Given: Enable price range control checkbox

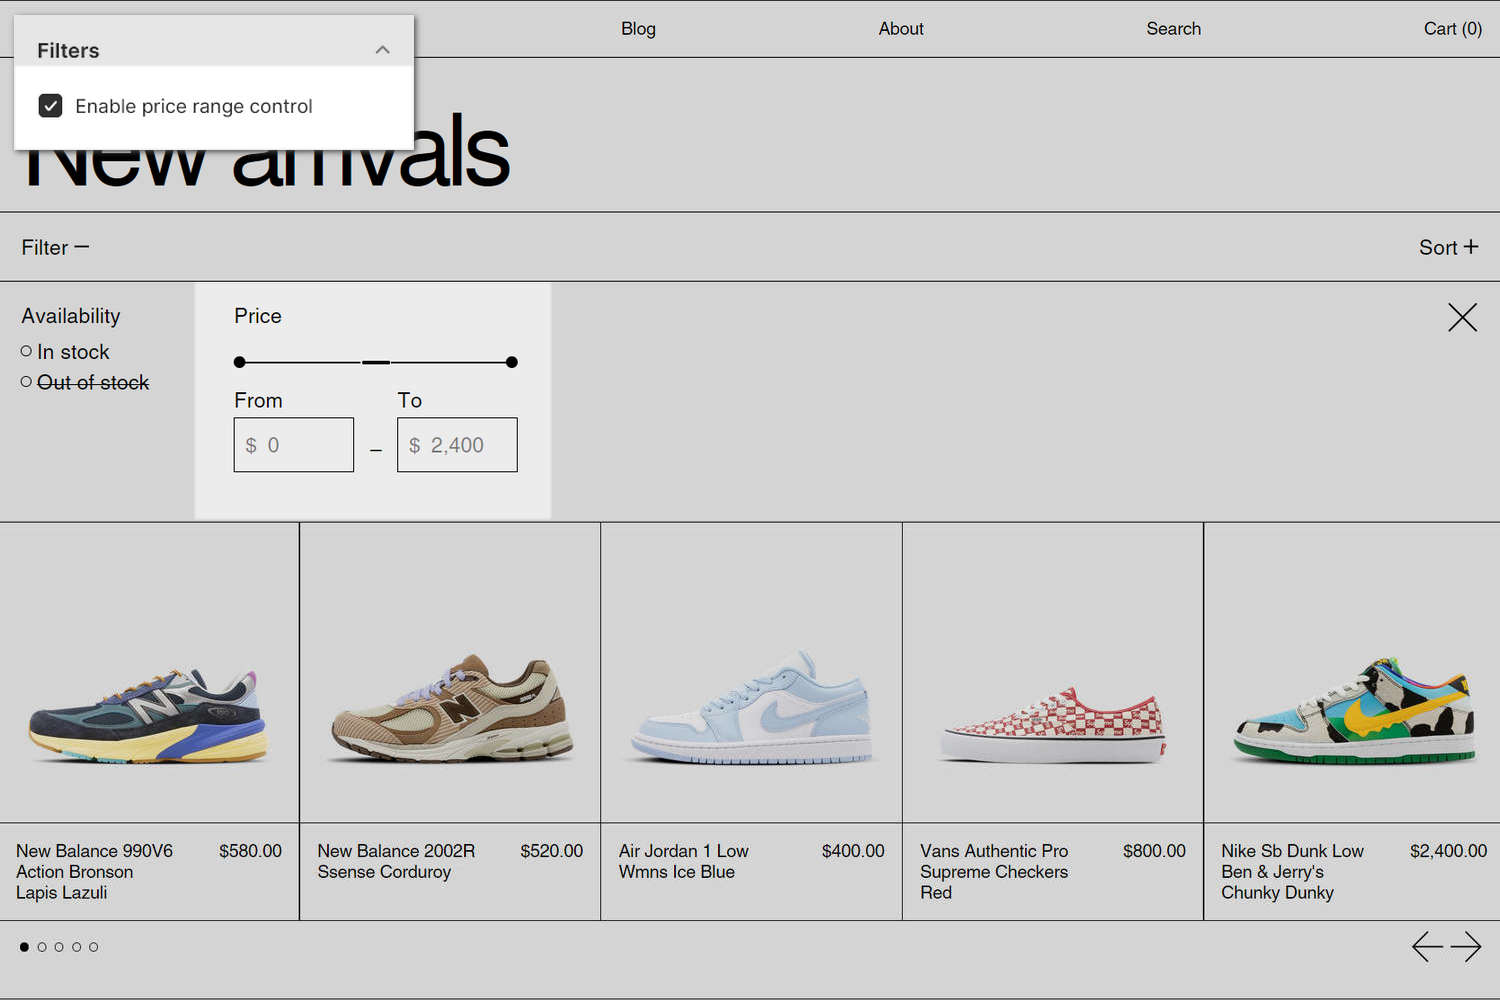Looking at the screenshot, I should point(50,105).
